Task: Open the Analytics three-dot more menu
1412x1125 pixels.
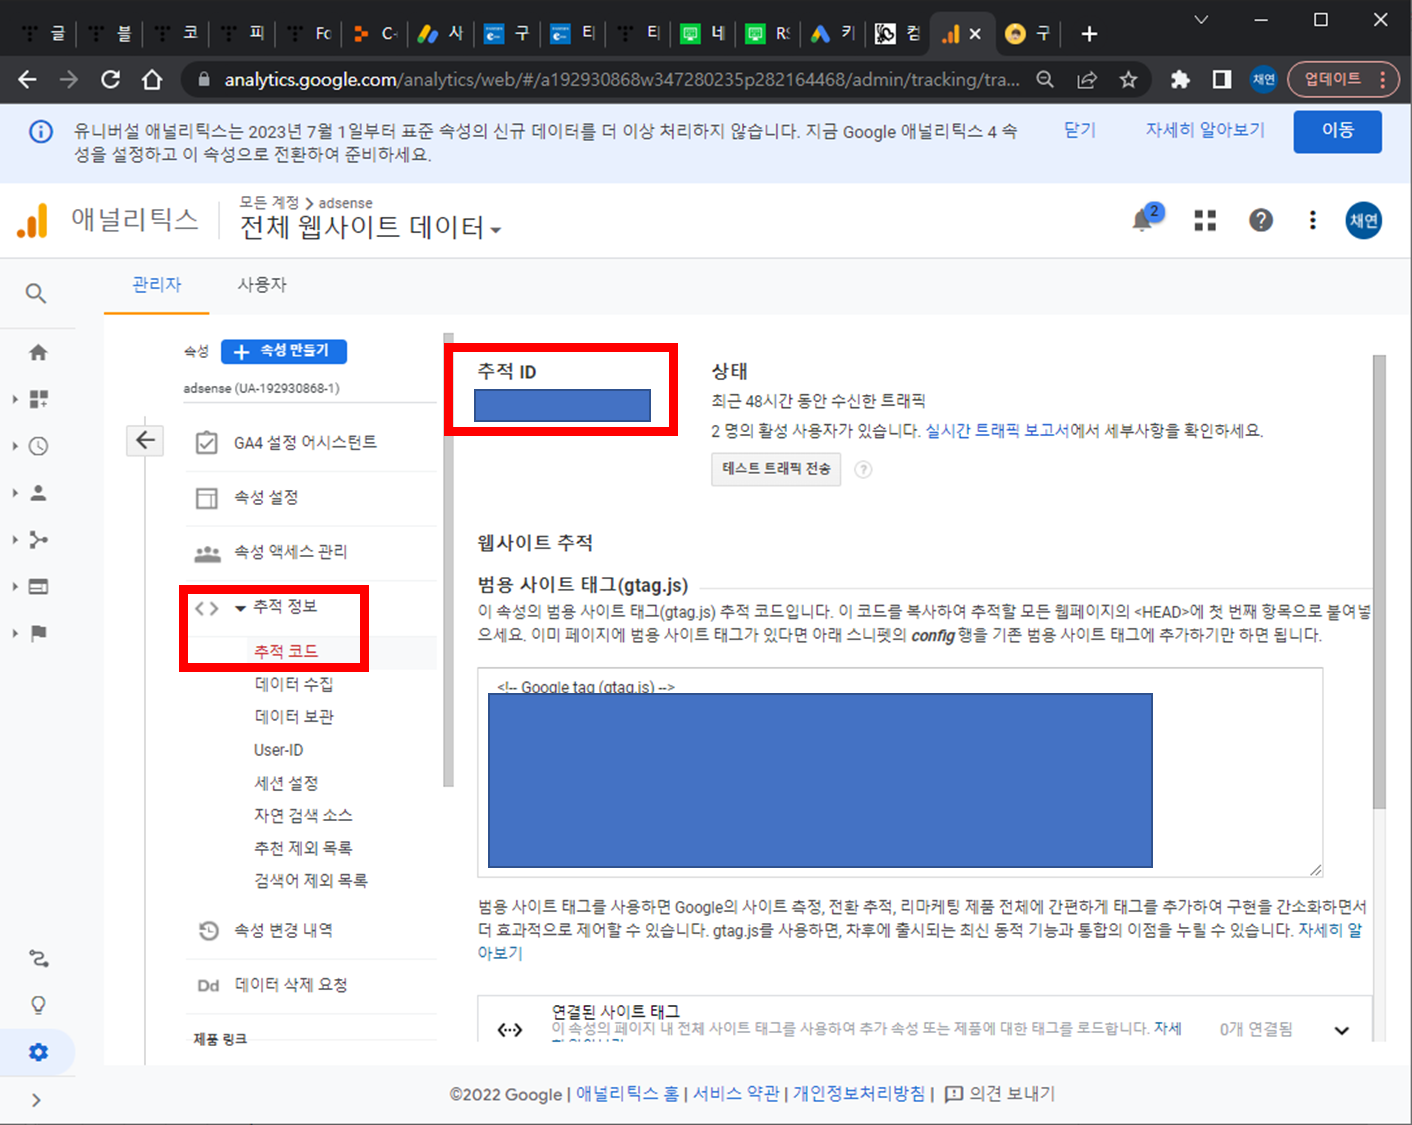Action: (1312, 220)
